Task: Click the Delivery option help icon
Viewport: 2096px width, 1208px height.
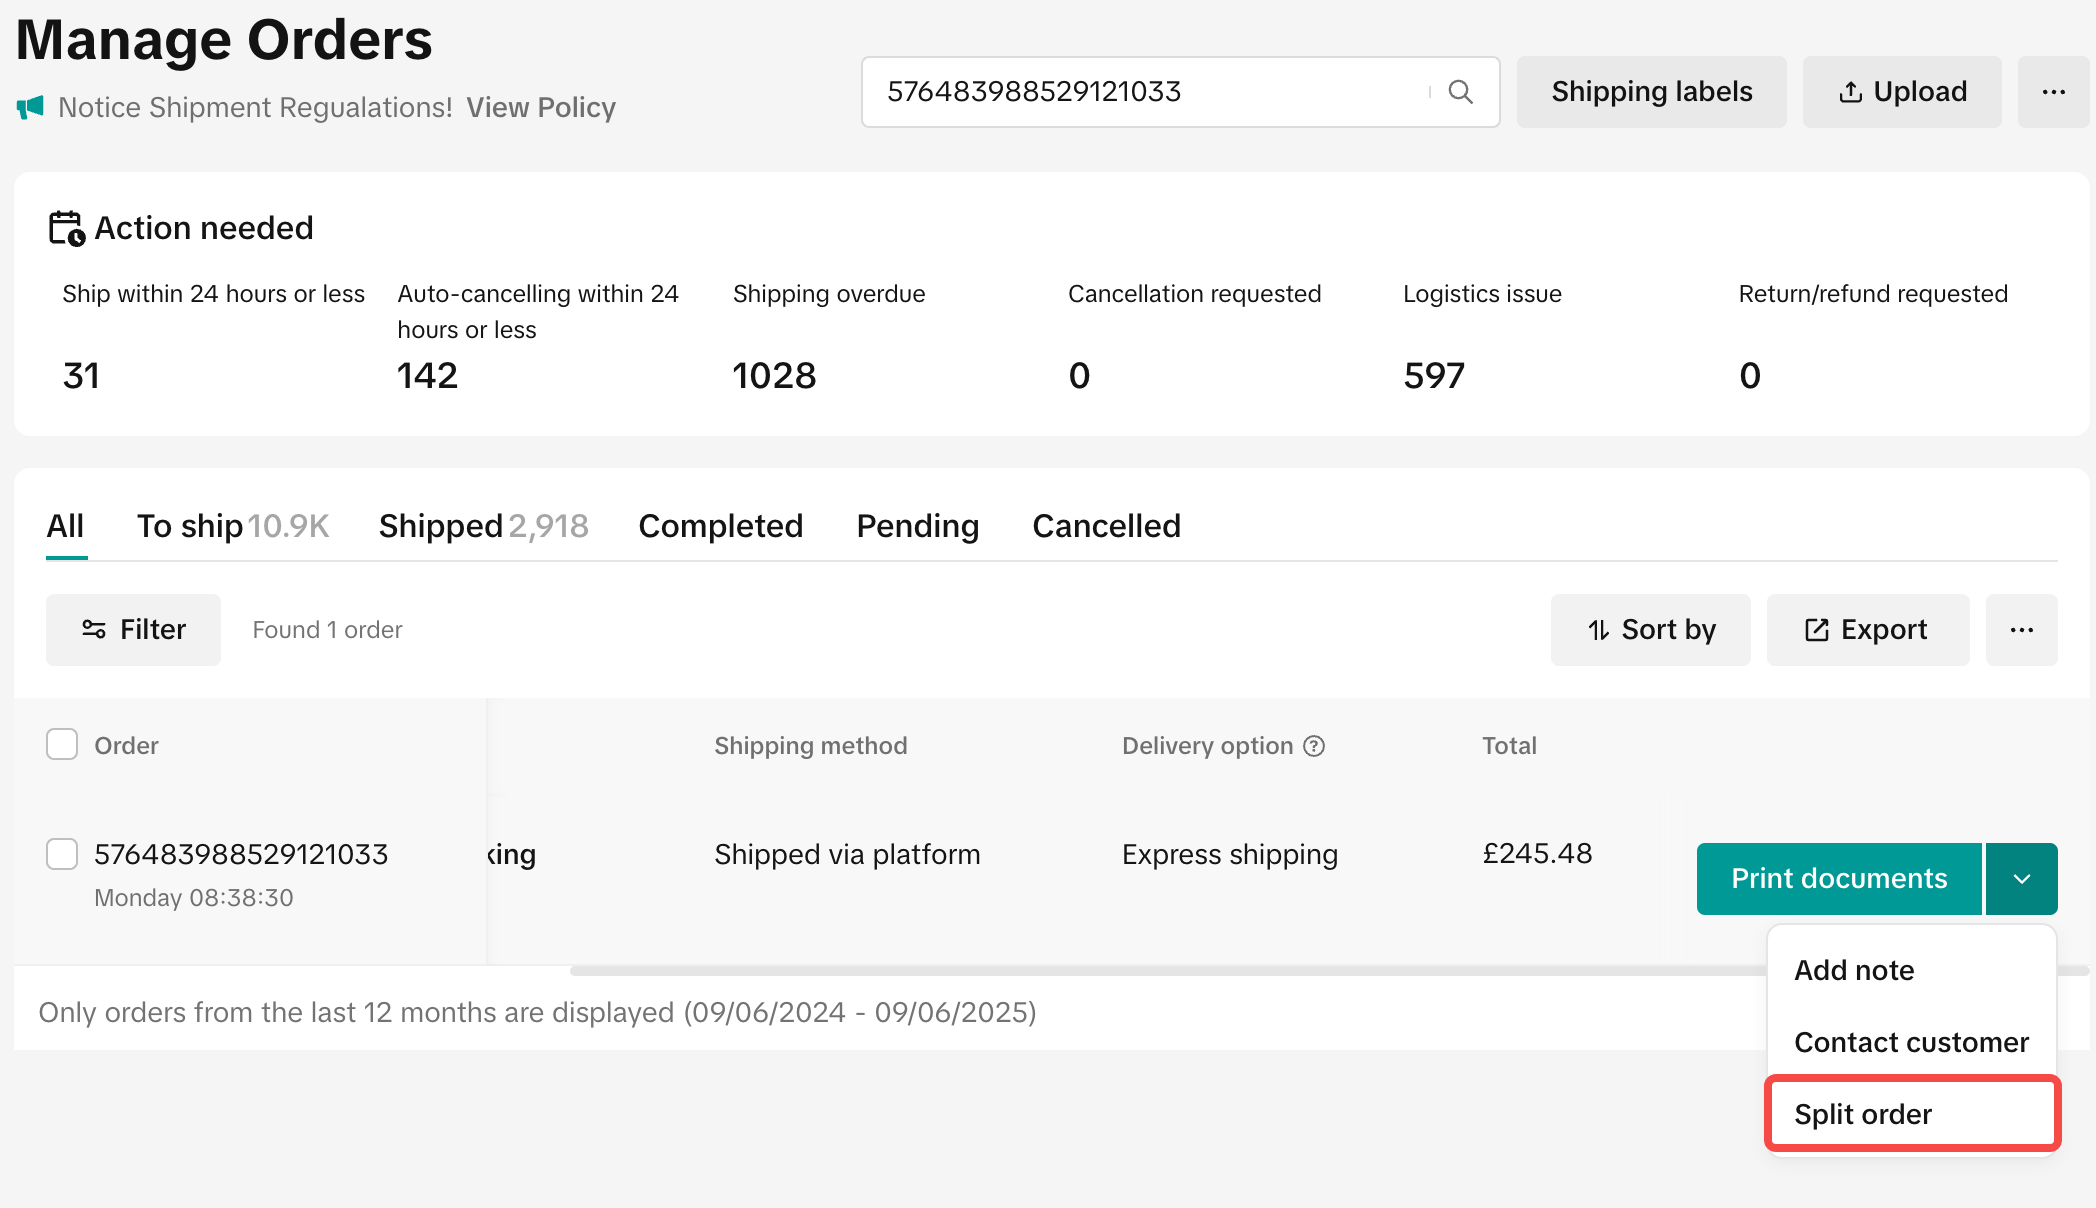Action: (x=1314, y=746)
